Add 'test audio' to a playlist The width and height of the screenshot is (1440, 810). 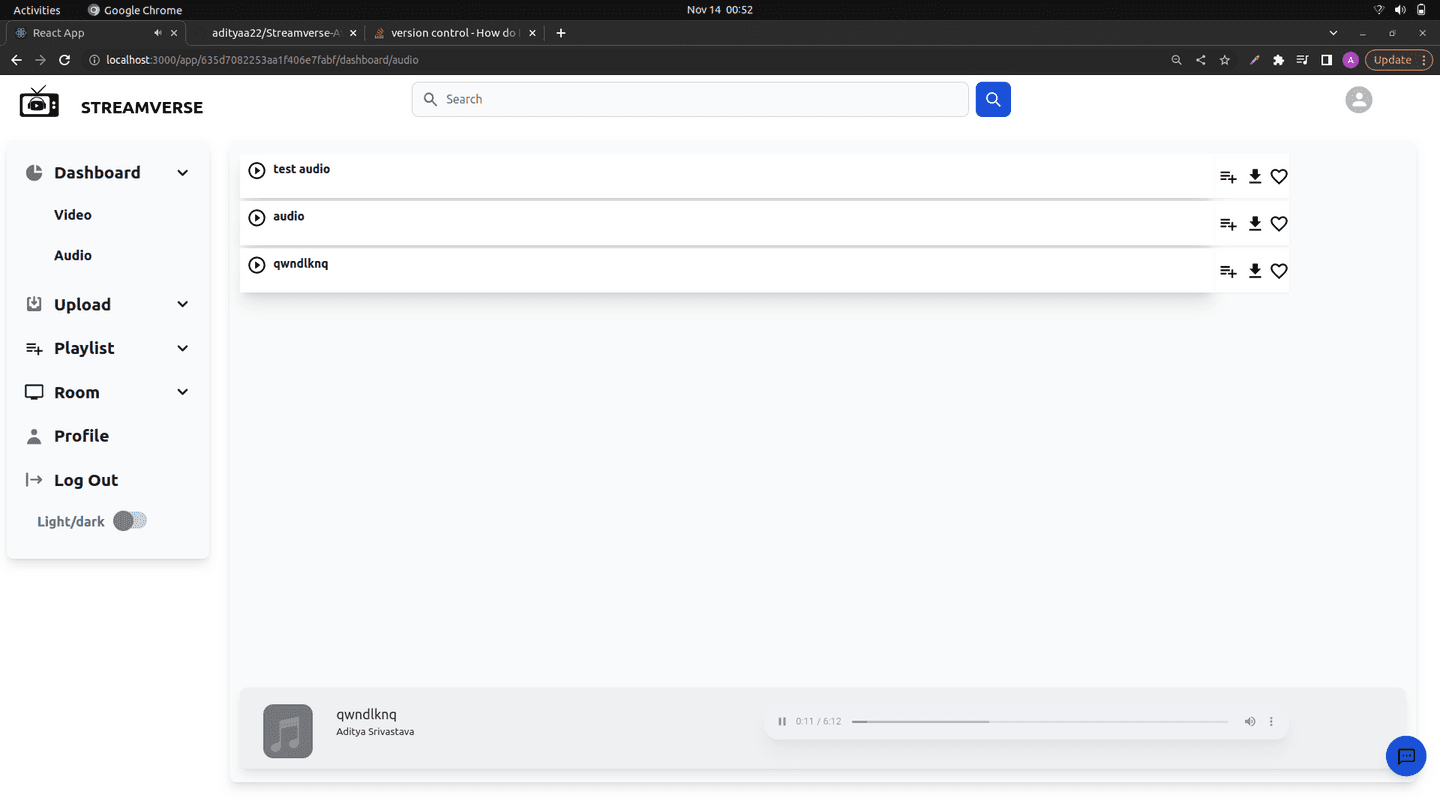(1228, 177)
